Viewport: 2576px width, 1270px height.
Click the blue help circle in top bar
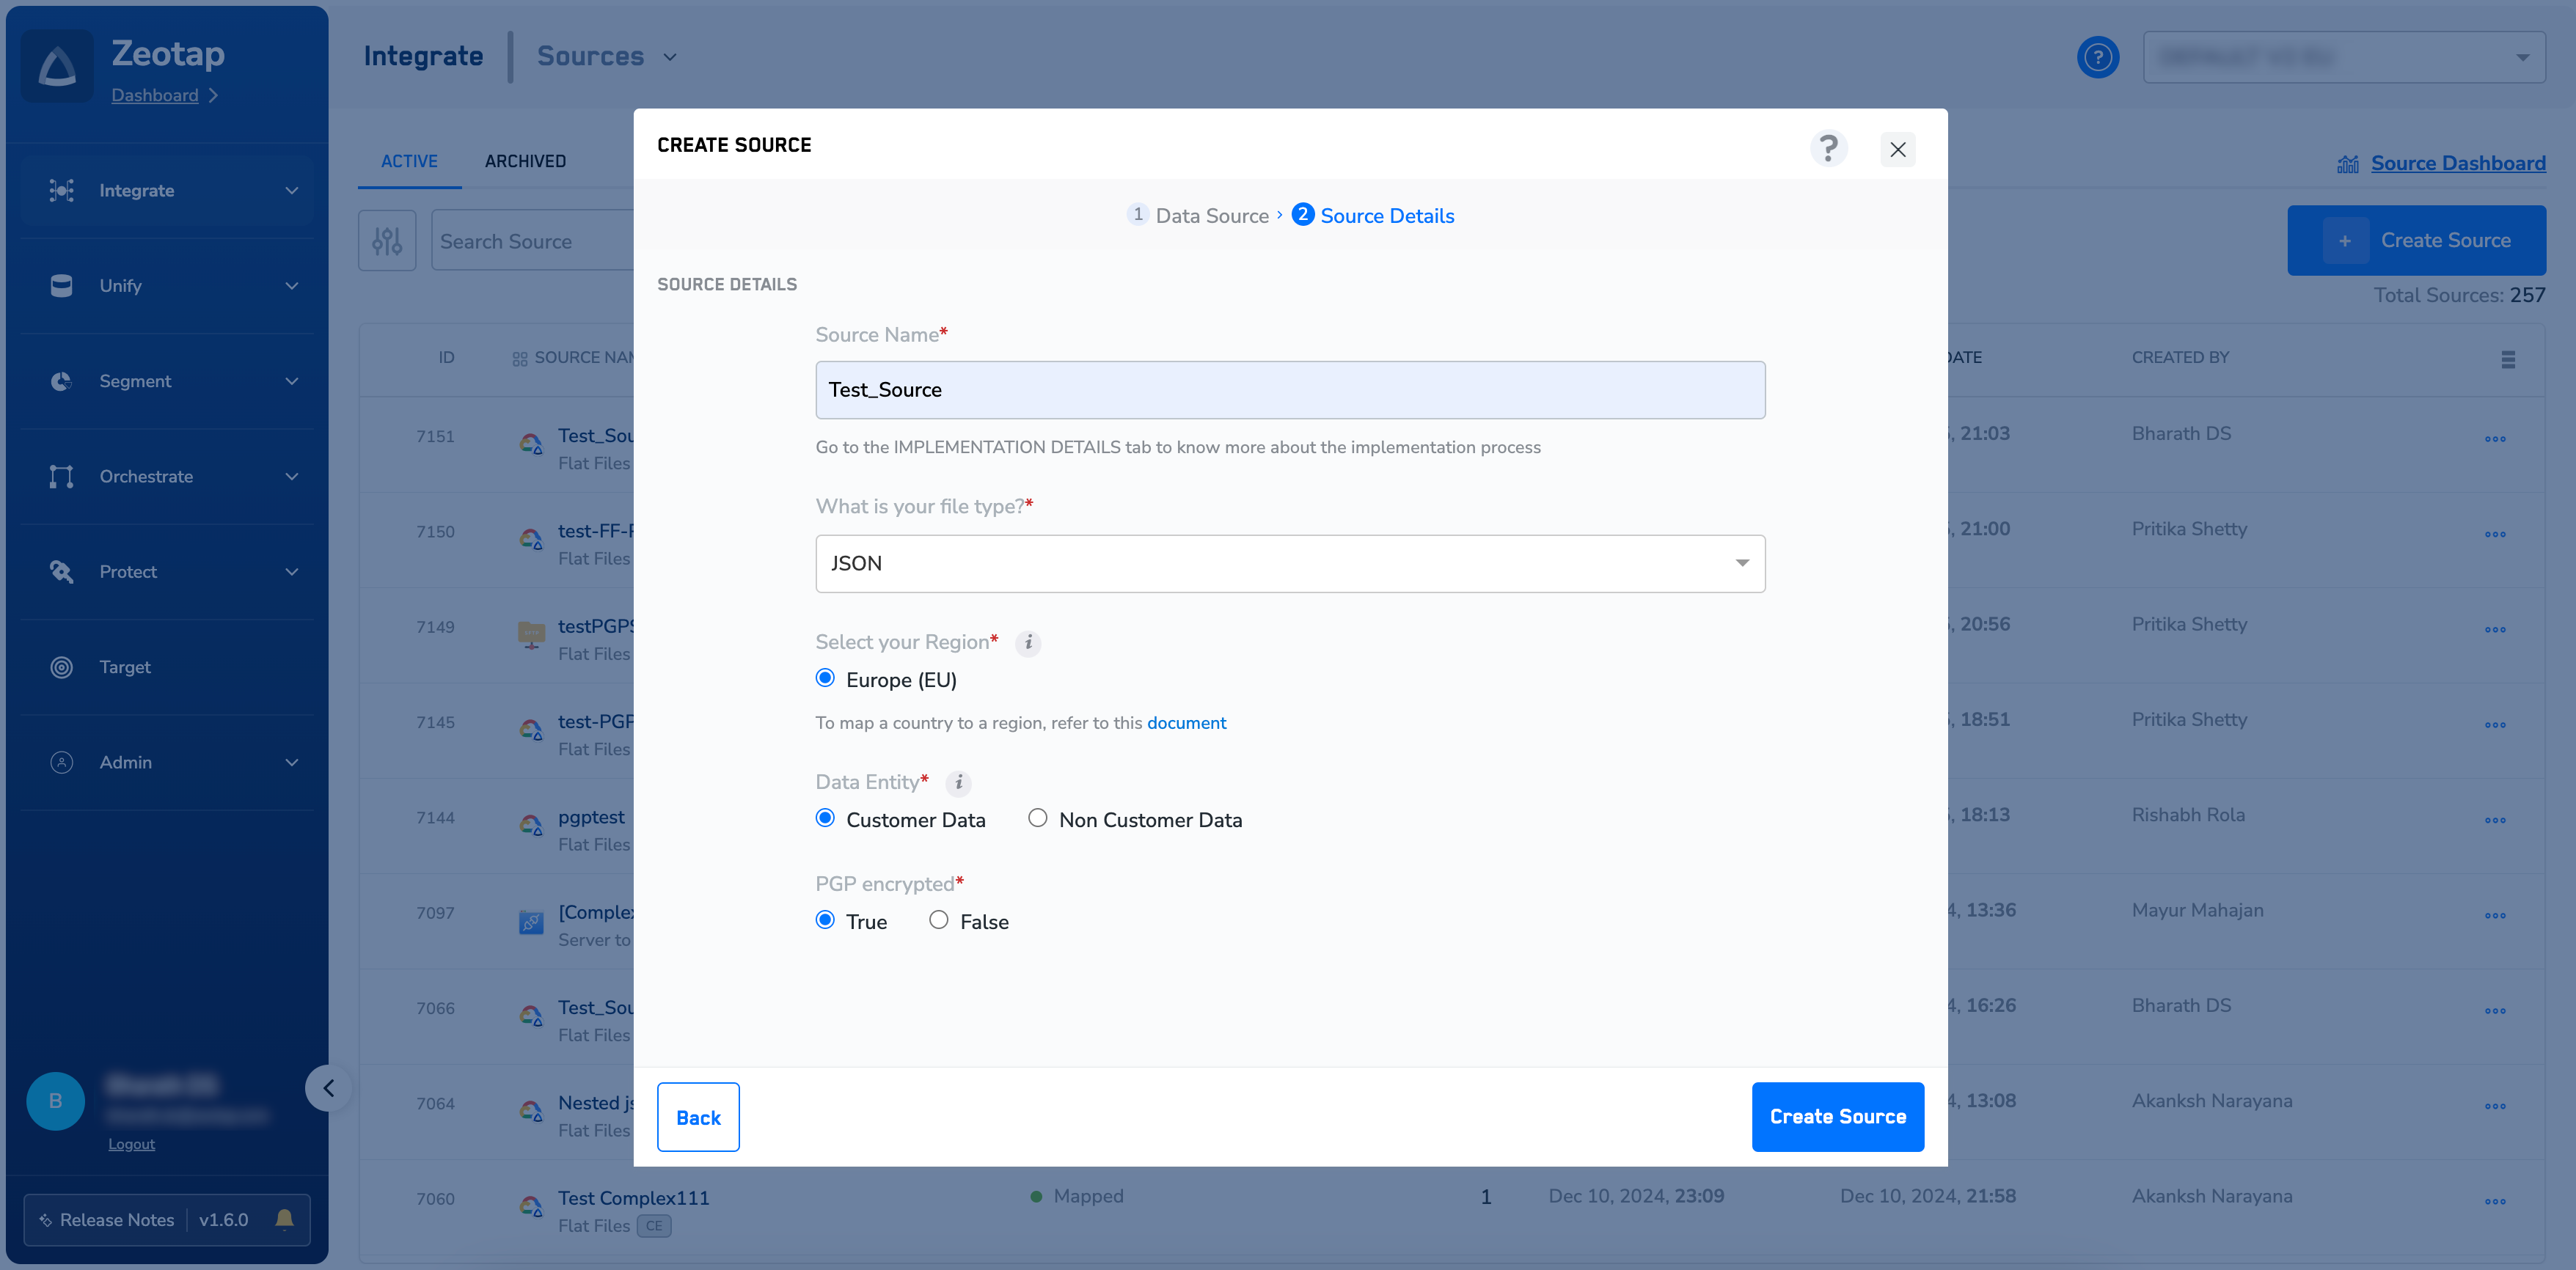tap(2097, 57)
